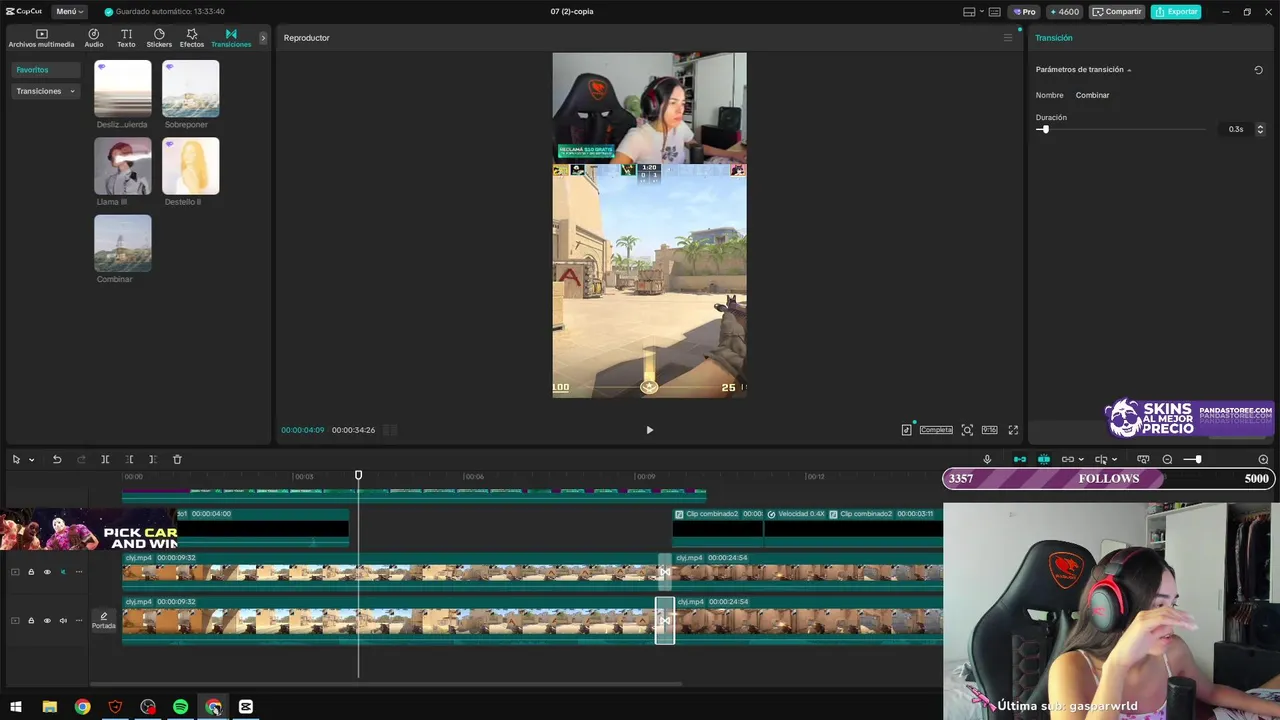Click the 0.3s duration field
This screenshot has width=1280, height=720.
pyautogui.click(x=1236, y=130)
